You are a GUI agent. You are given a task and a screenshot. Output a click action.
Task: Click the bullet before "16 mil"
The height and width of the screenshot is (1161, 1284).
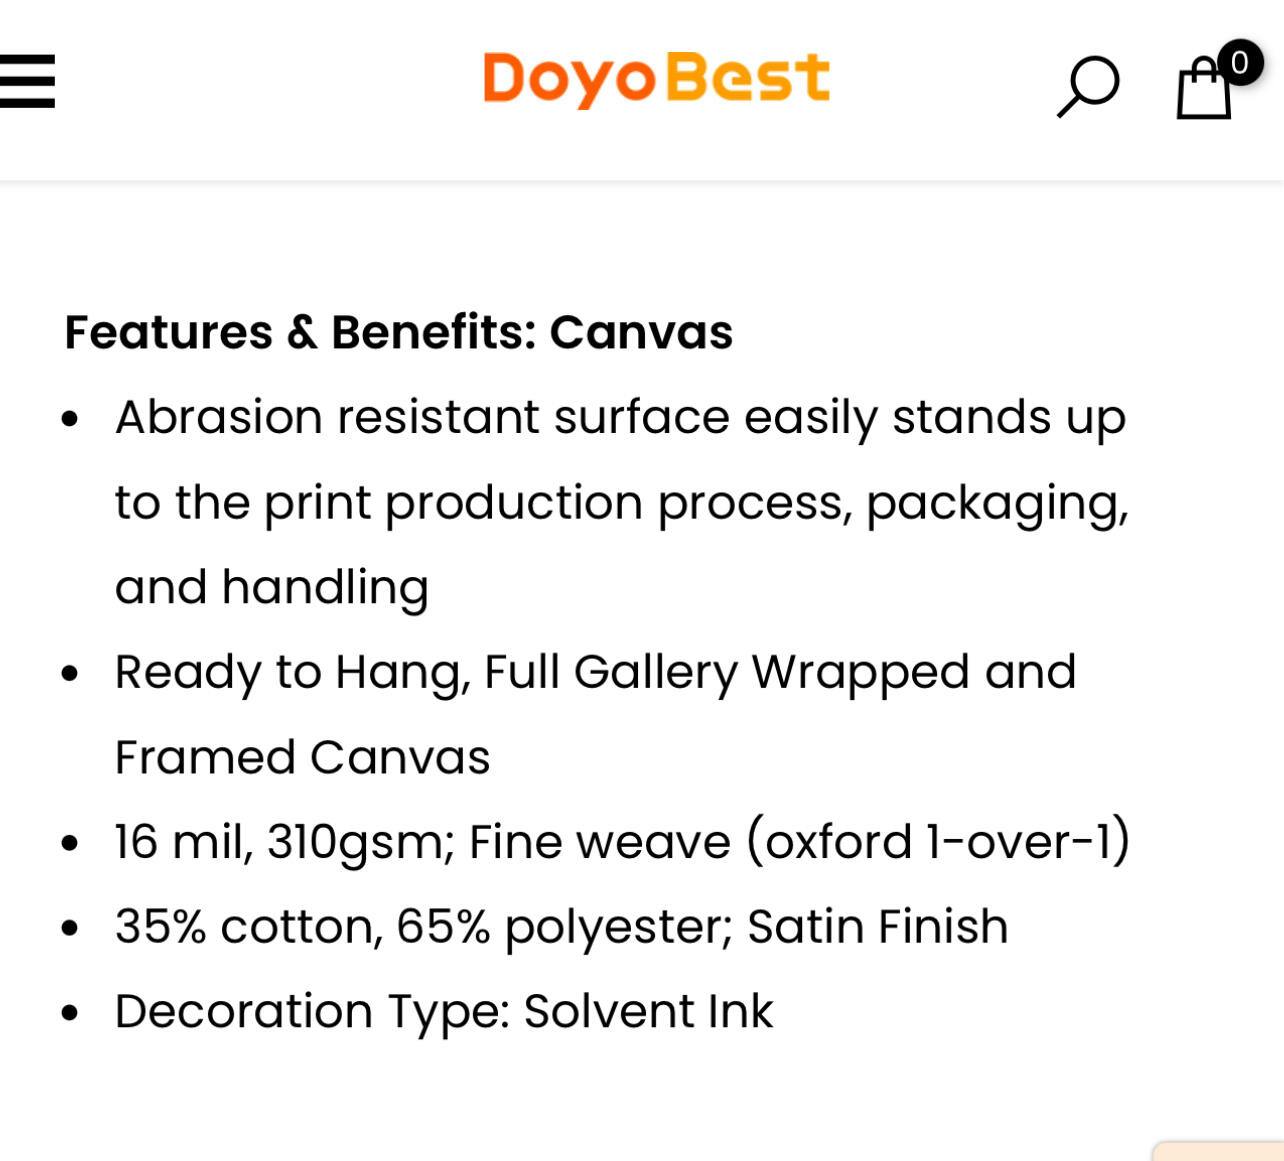point(69,844)
